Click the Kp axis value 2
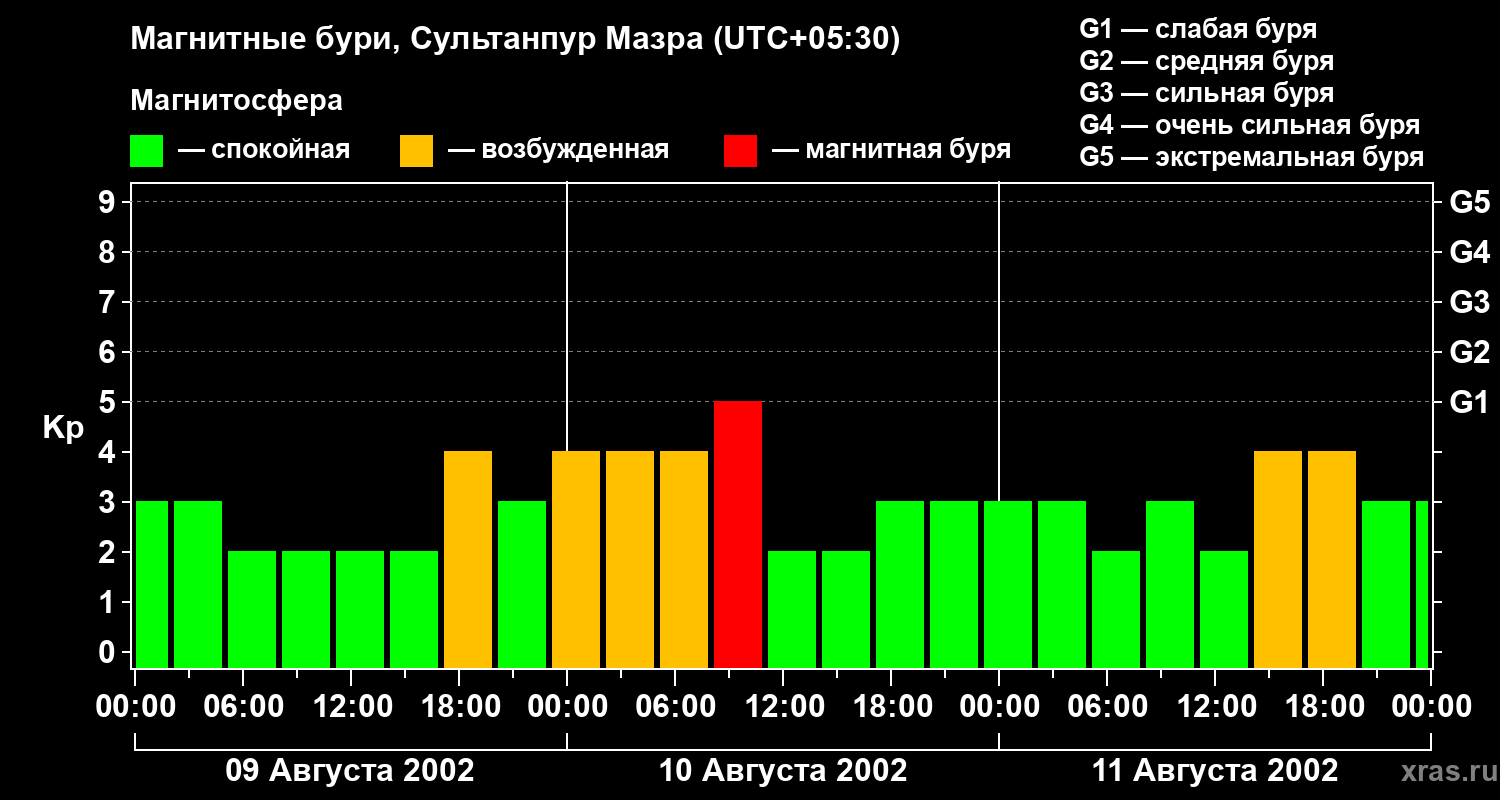Viewport: 1500px width, 800px height. 109,552
